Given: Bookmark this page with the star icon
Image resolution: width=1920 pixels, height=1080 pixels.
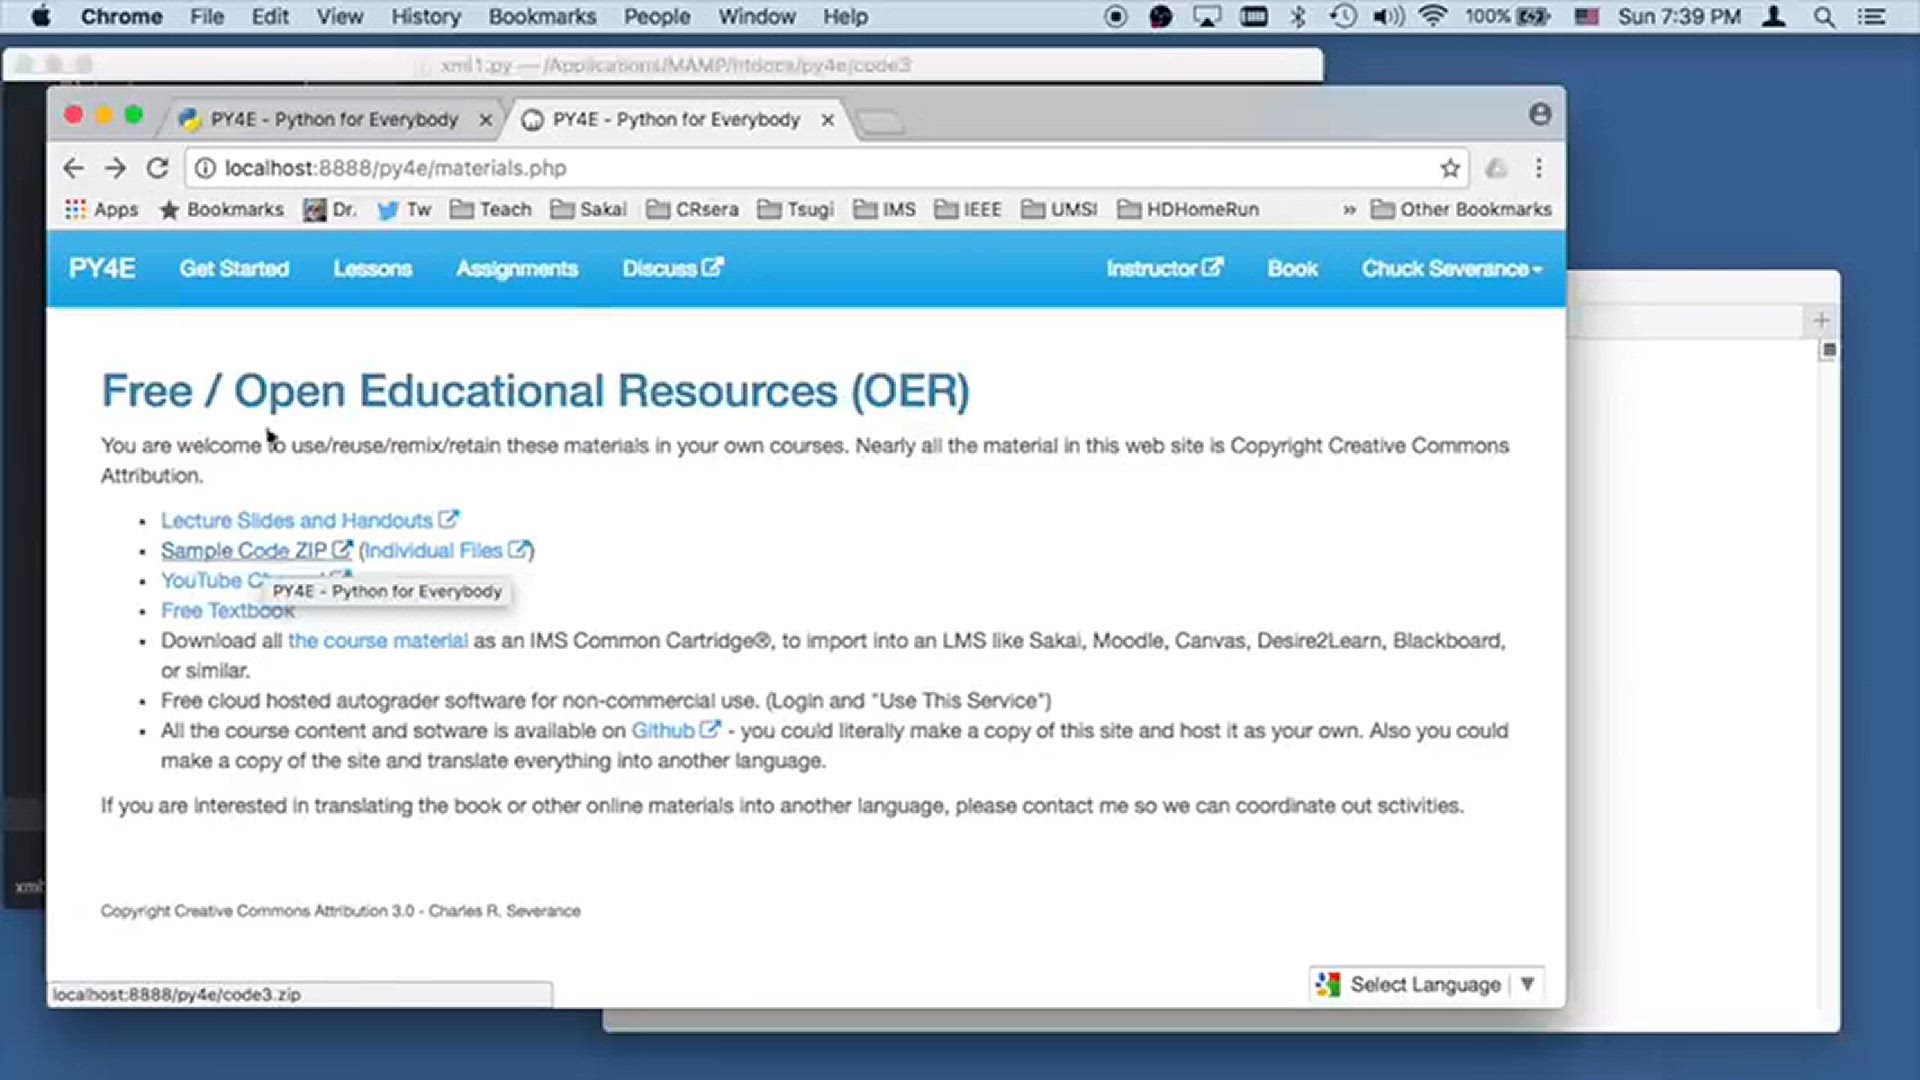Looking at the screenshot, I should tap(1450, 168).
